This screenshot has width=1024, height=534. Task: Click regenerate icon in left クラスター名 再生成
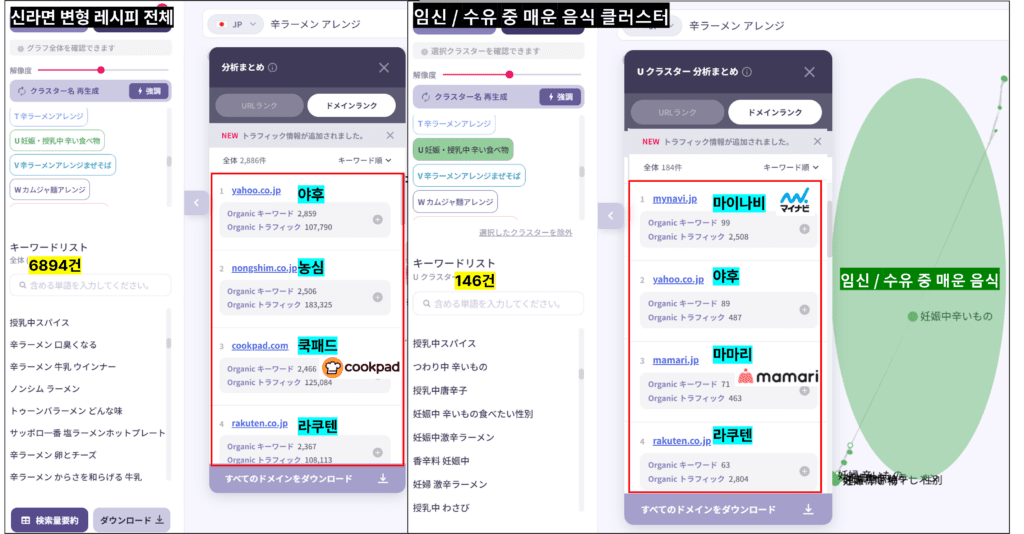[22, 91]
